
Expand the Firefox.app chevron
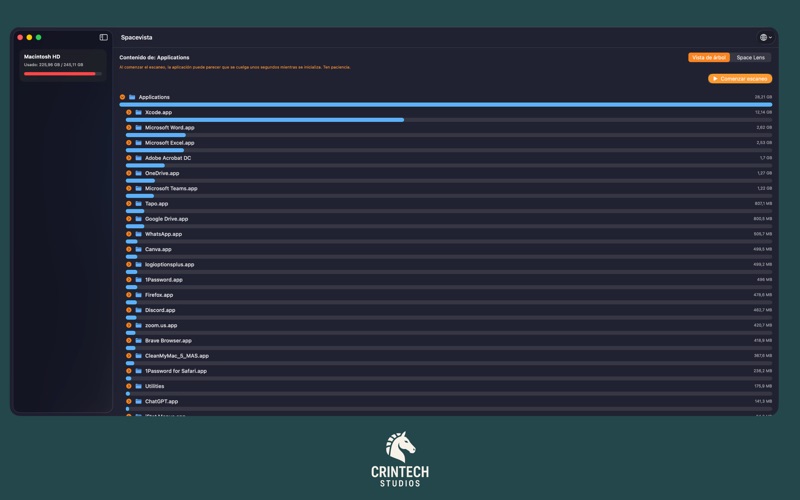click(x=129, y=295)
